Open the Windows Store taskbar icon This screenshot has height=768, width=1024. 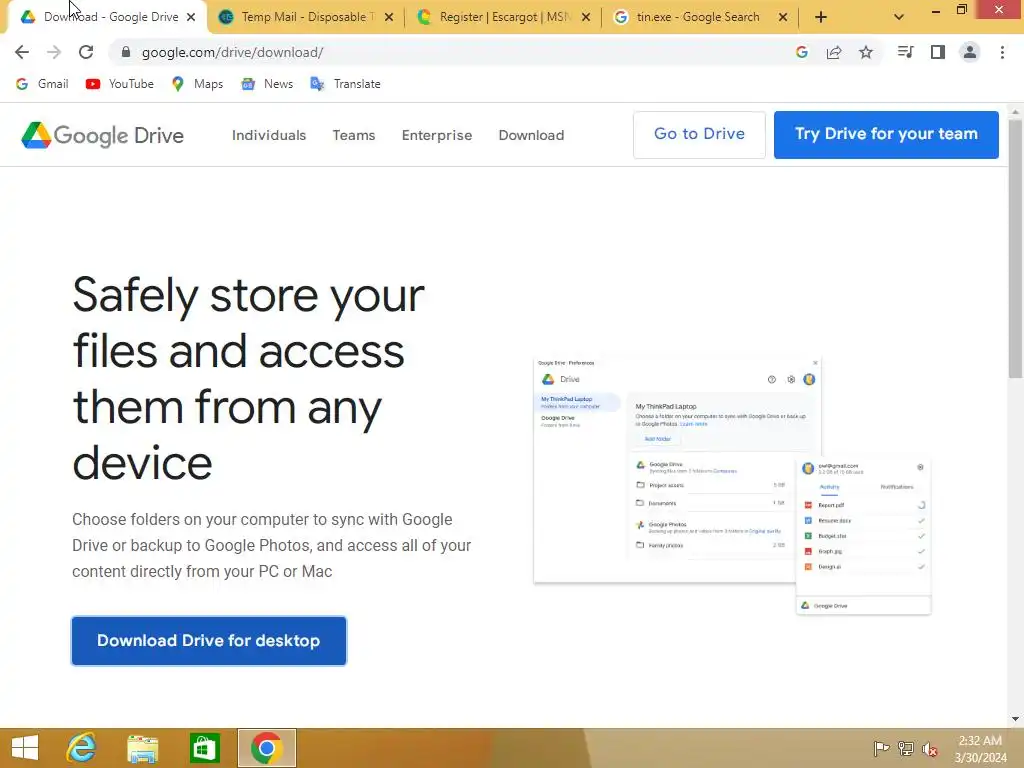pos(204,748)
